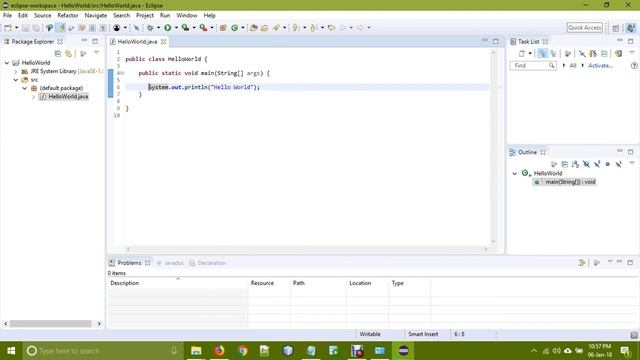Collapse the HelloWorld project tree node
The image size is (640, 360).
7,63
